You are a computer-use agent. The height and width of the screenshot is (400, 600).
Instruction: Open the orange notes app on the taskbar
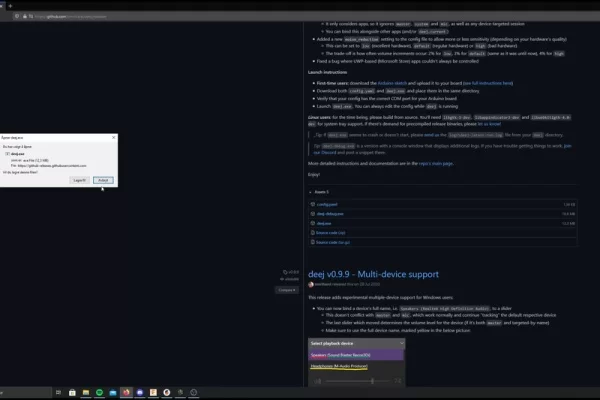(153, 392)
